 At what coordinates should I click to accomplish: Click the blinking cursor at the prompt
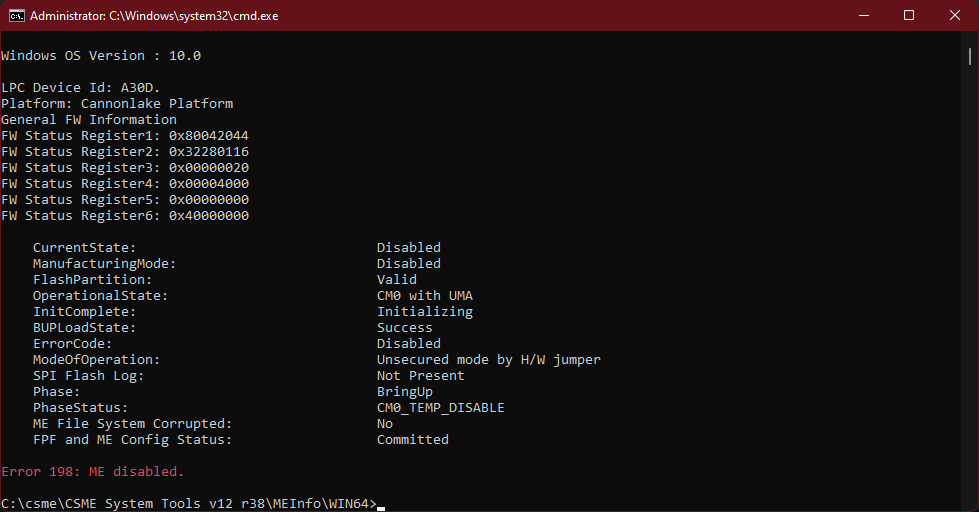[381, 508]
